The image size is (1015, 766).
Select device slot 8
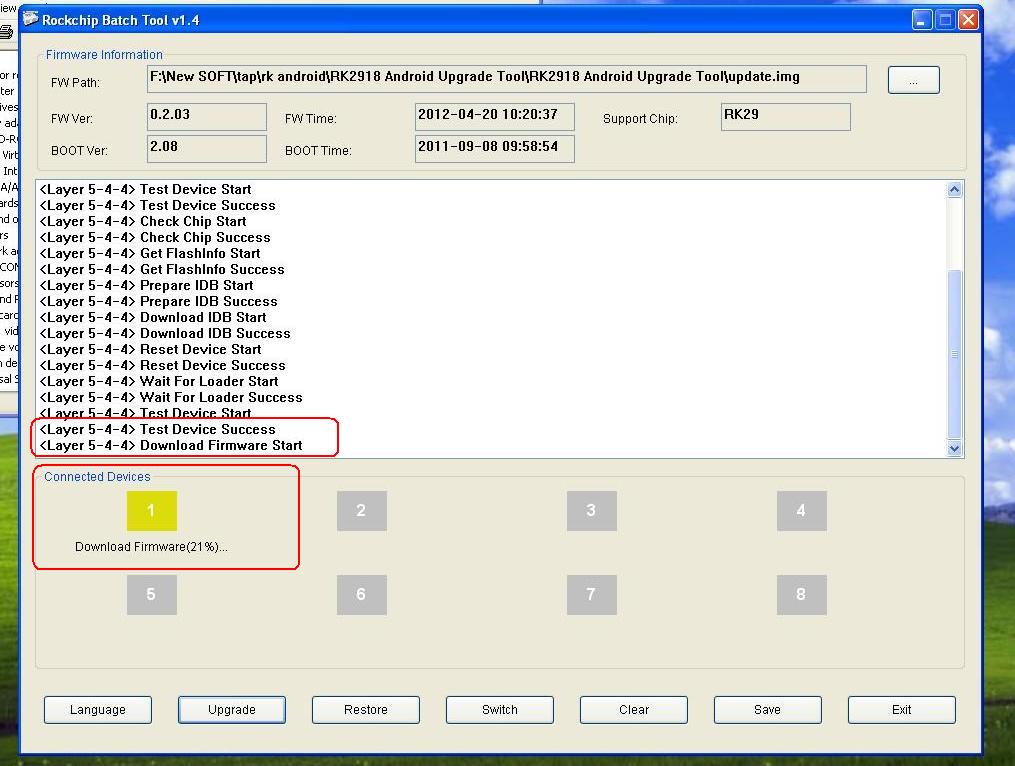(801, 594)
